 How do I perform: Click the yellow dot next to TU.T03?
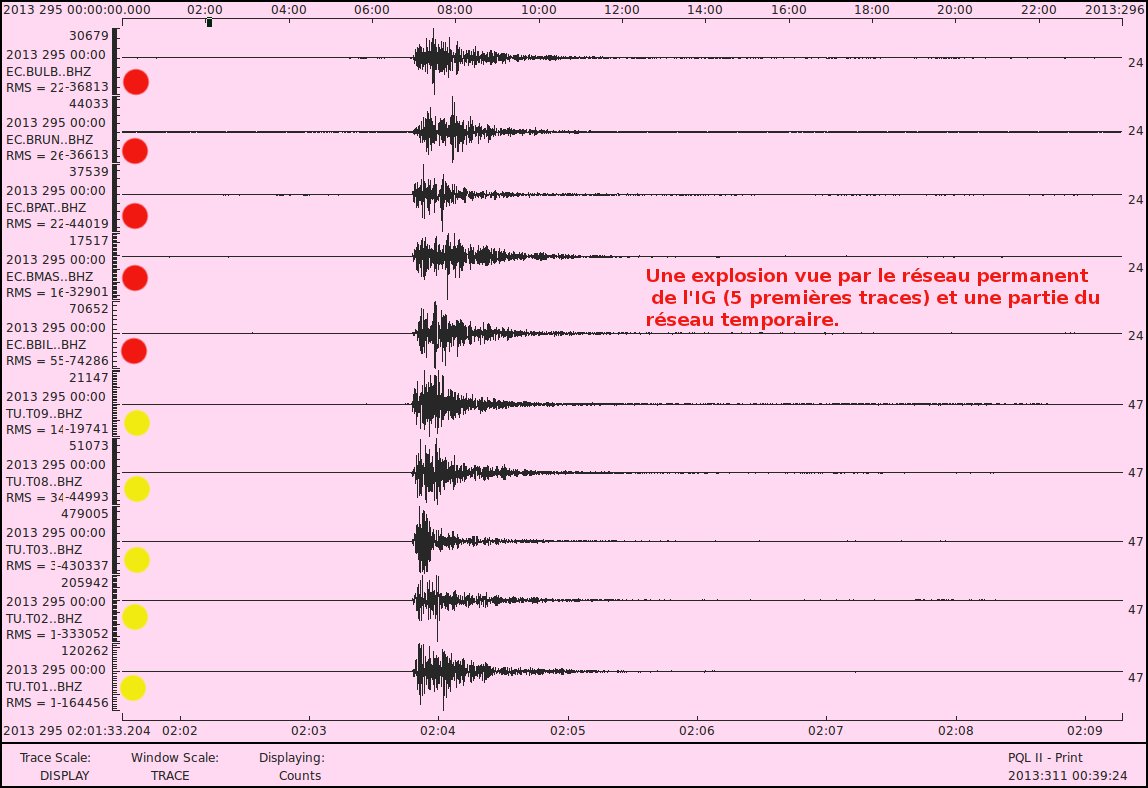point(136,559)
